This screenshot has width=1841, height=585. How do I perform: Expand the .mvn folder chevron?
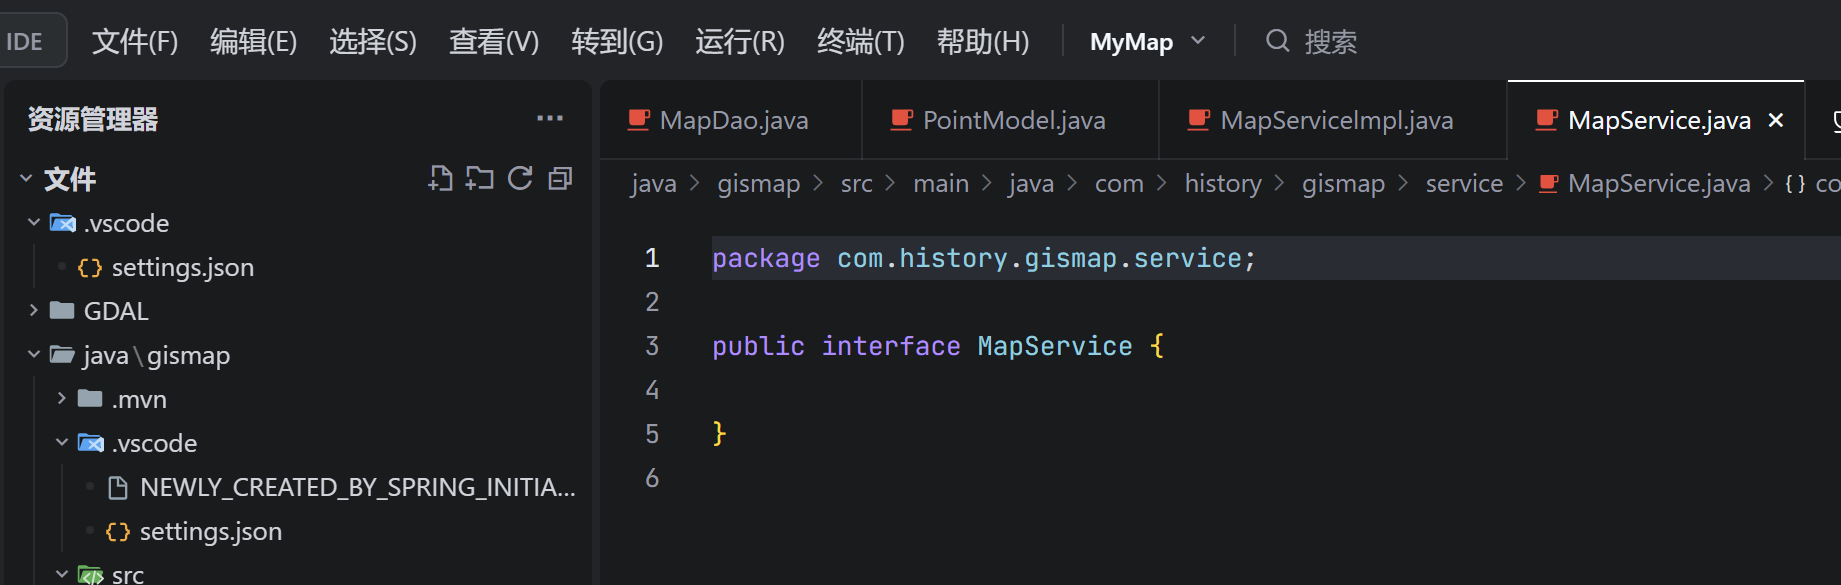tap(62, 398)
